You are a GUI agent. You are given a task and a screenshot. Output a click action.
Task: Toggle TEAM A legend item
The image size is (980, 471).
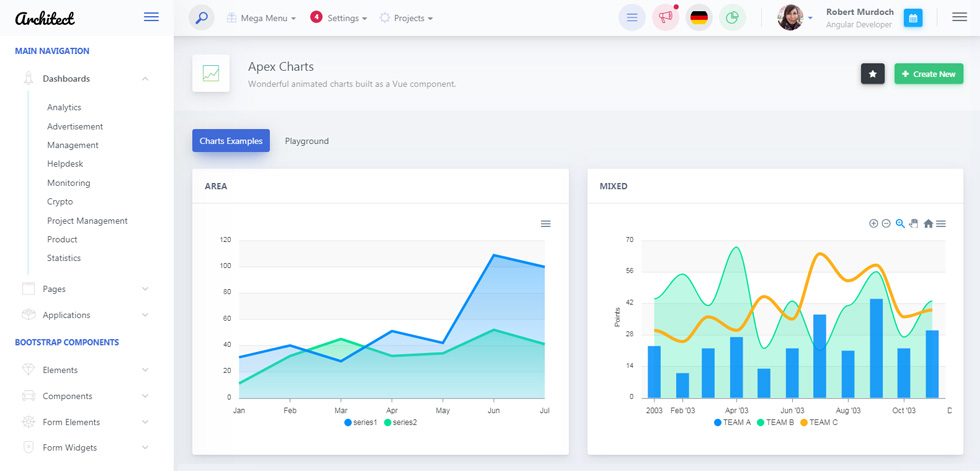pyautogui.click(x=732, y=423)
